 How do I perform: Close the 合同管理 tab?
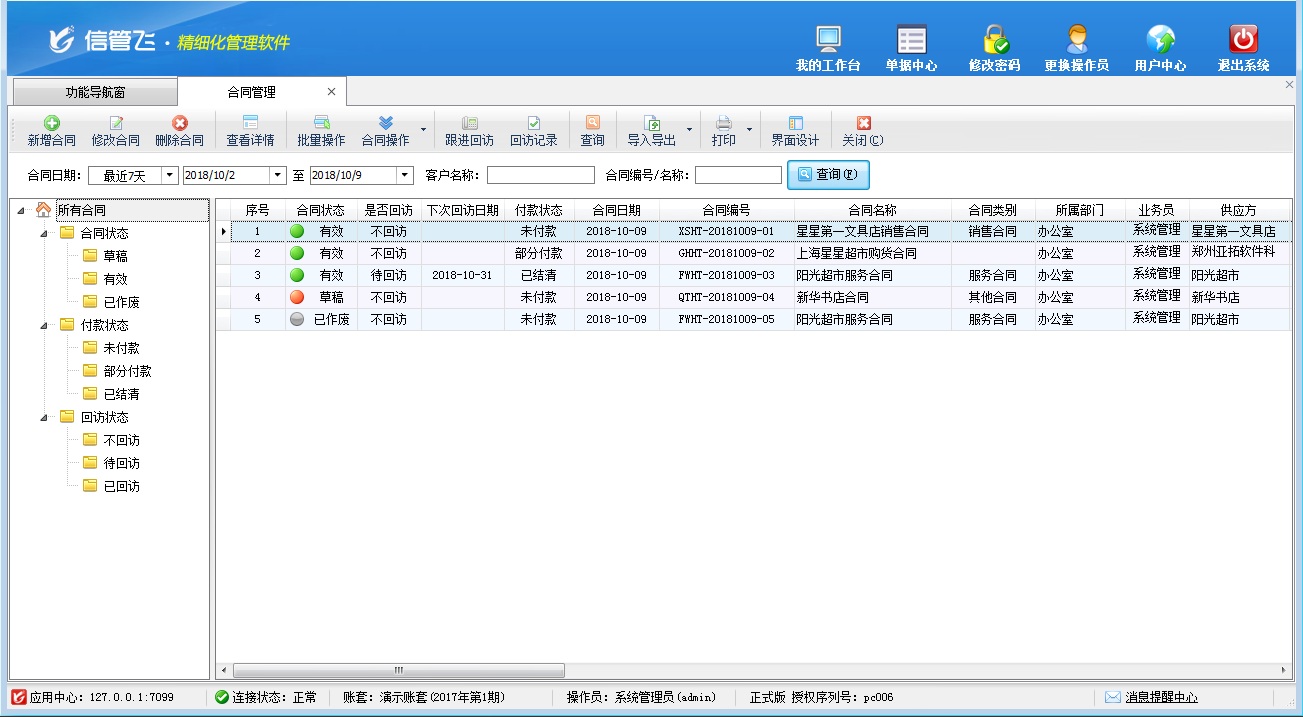(332, 92)
